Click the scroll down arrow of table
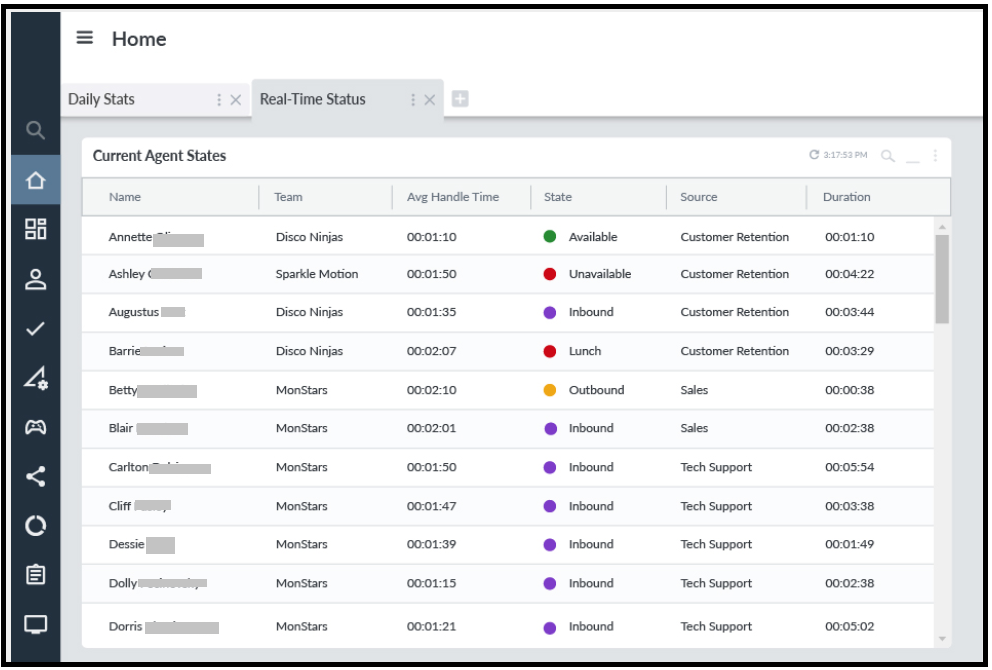The width and height of the screenshot is (992, 670). [x=942, y=639]
